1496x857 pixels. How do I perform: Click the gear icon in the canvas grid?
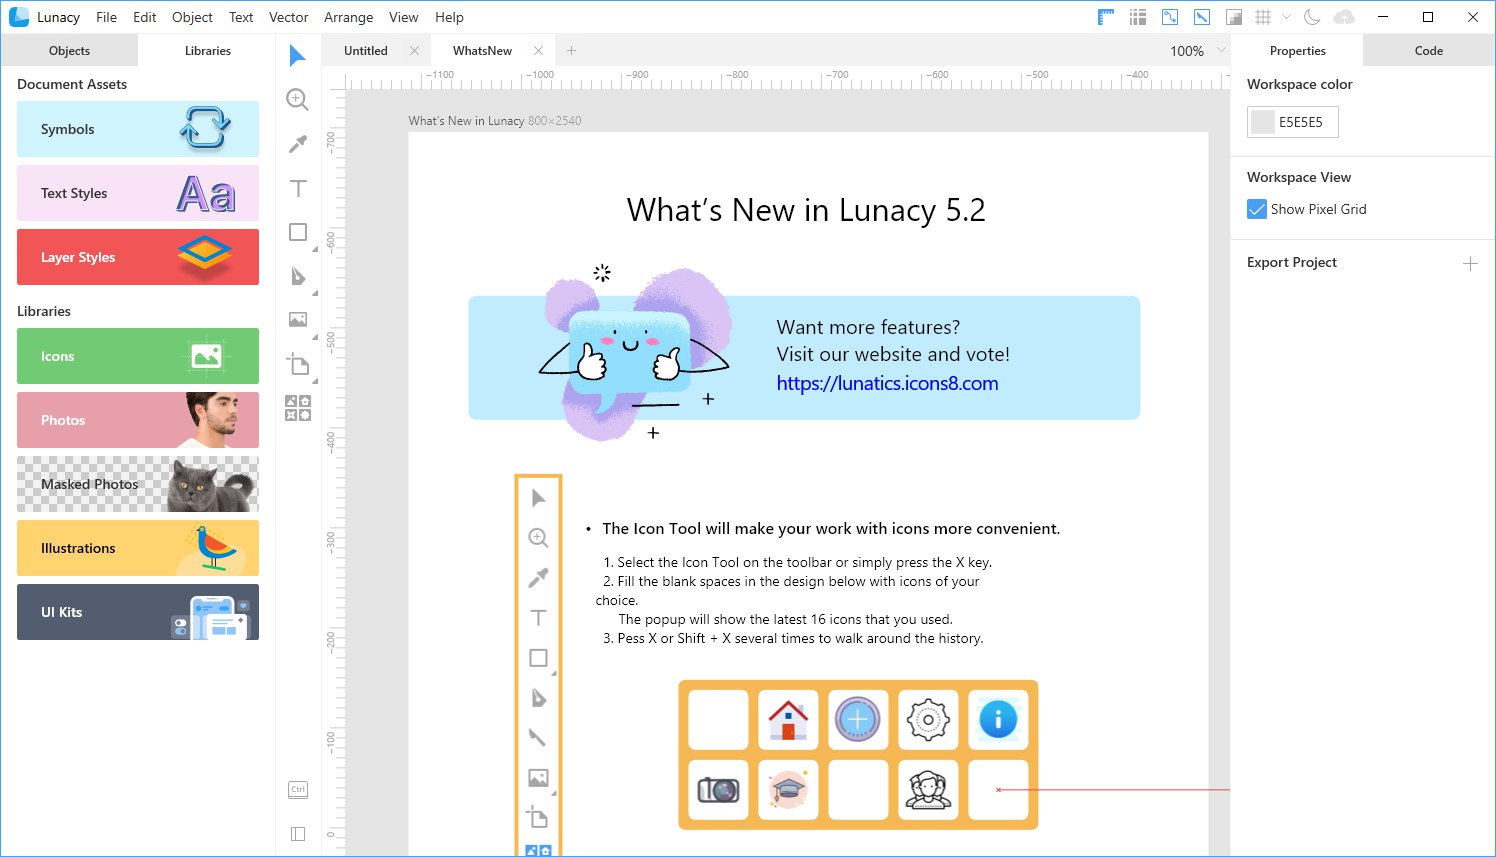[928, 720]
